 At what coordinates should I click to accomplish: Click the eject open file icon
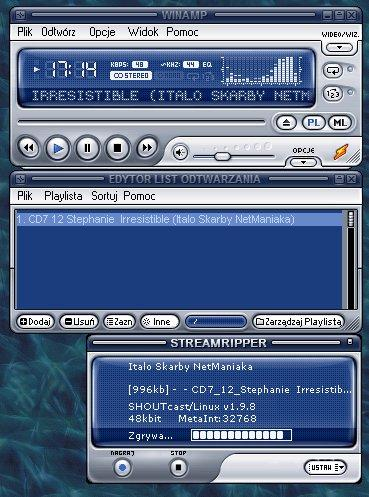(x=287, y=123)
